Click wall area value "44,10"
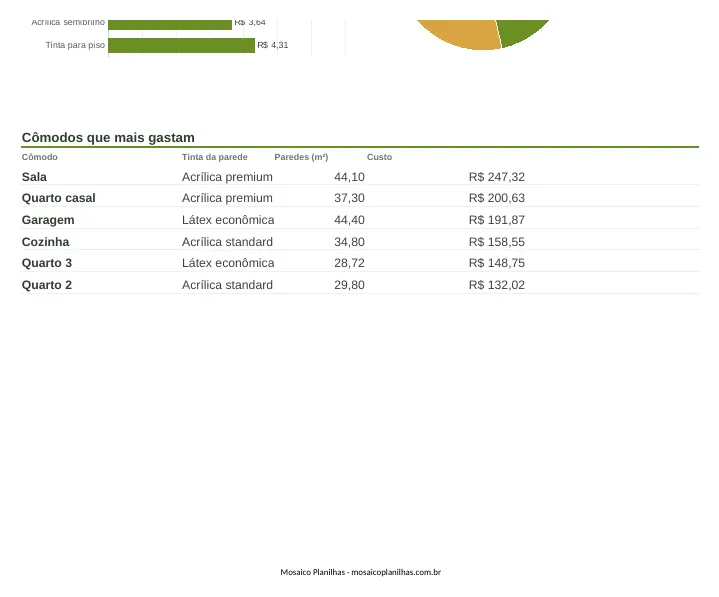 click(x=349, y=177)
